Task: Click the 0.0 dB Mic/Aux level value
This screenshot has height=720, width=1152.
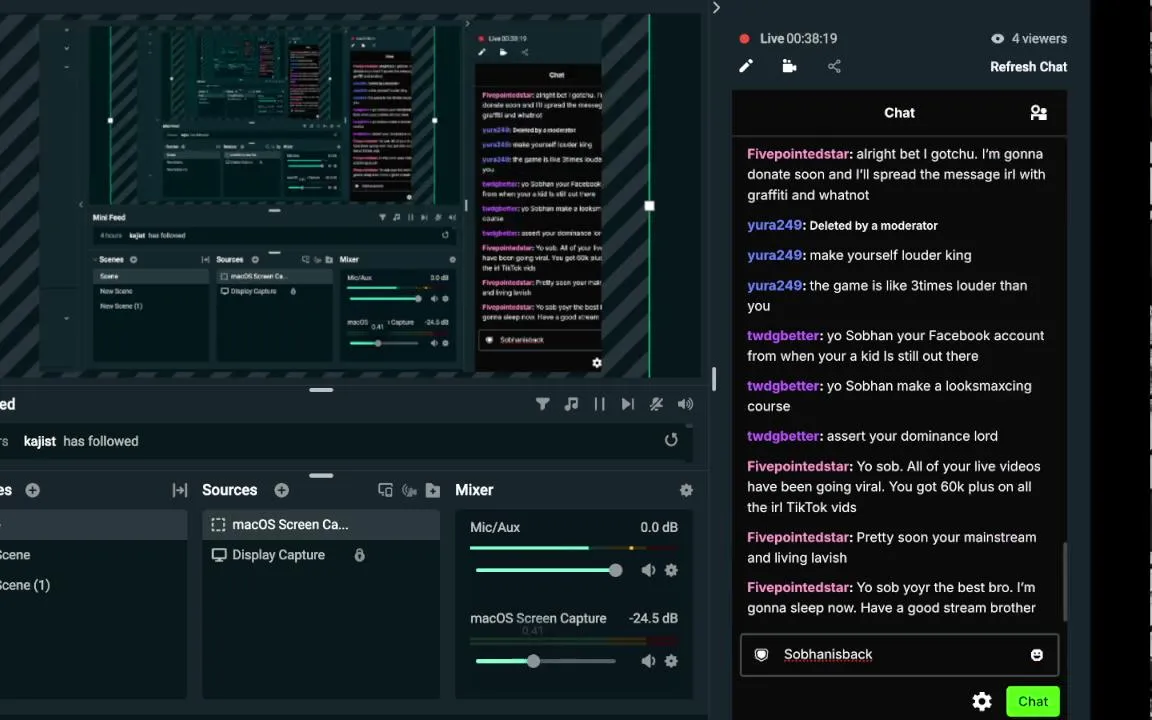Action: (x=659, y=528)
